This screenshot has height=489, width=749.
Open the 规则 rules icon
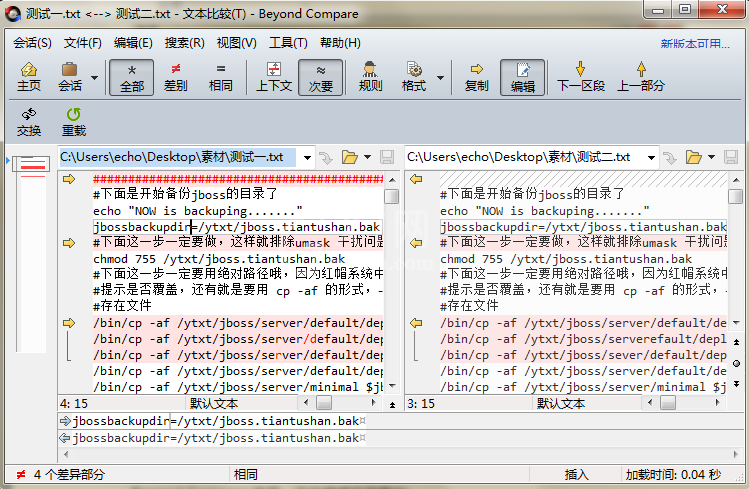(x=370, y=77)
